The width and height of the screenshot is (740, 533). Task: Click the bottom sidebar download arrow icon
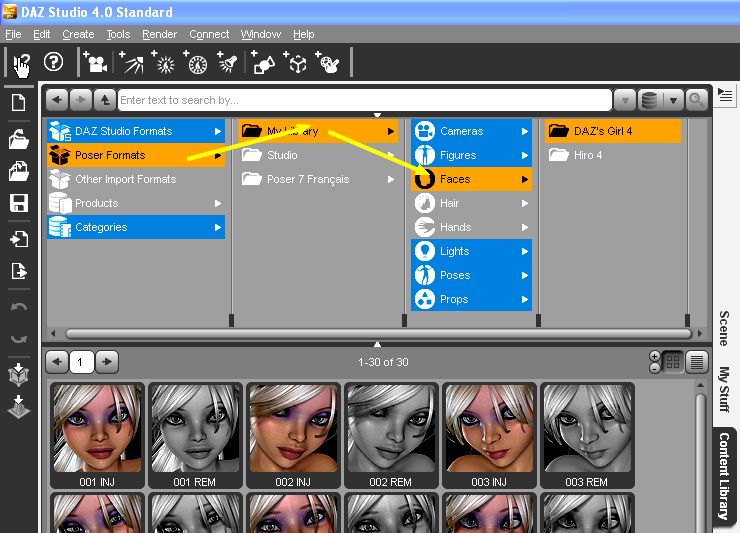(x=19, y=407)
